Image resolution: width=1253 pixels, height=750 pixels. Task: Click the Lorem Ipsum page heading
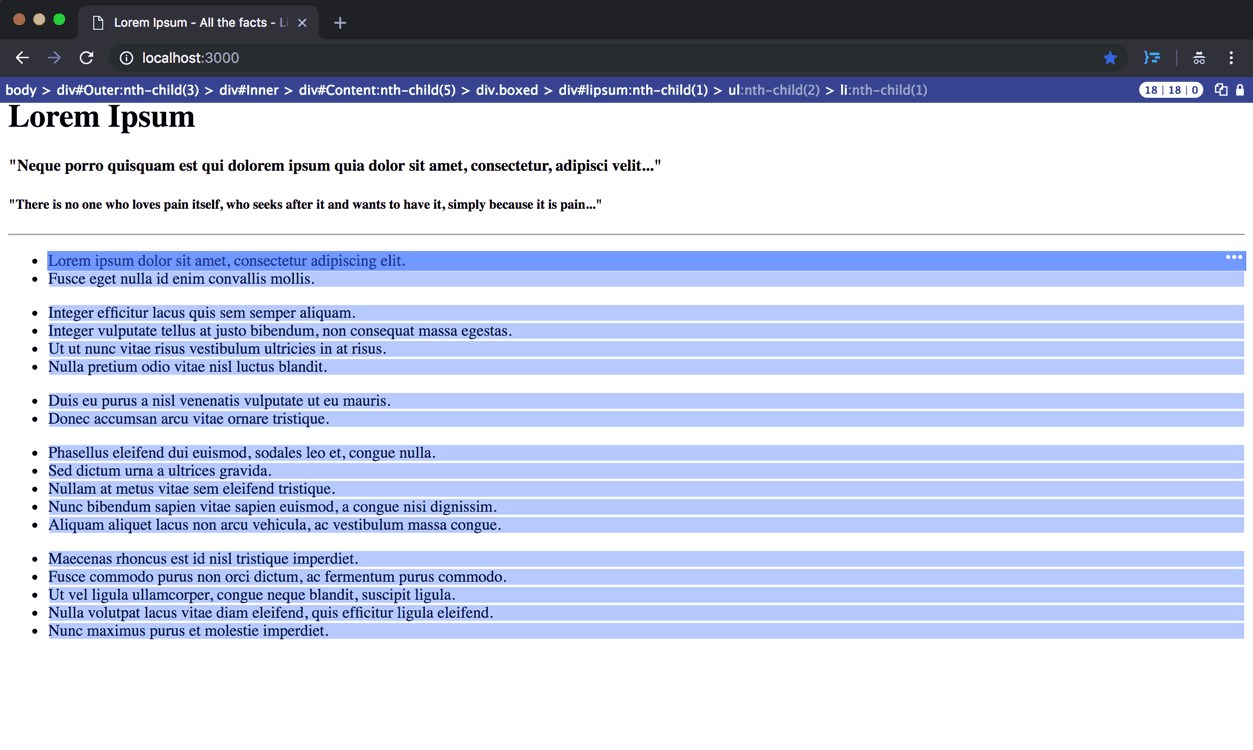[102, 117]
